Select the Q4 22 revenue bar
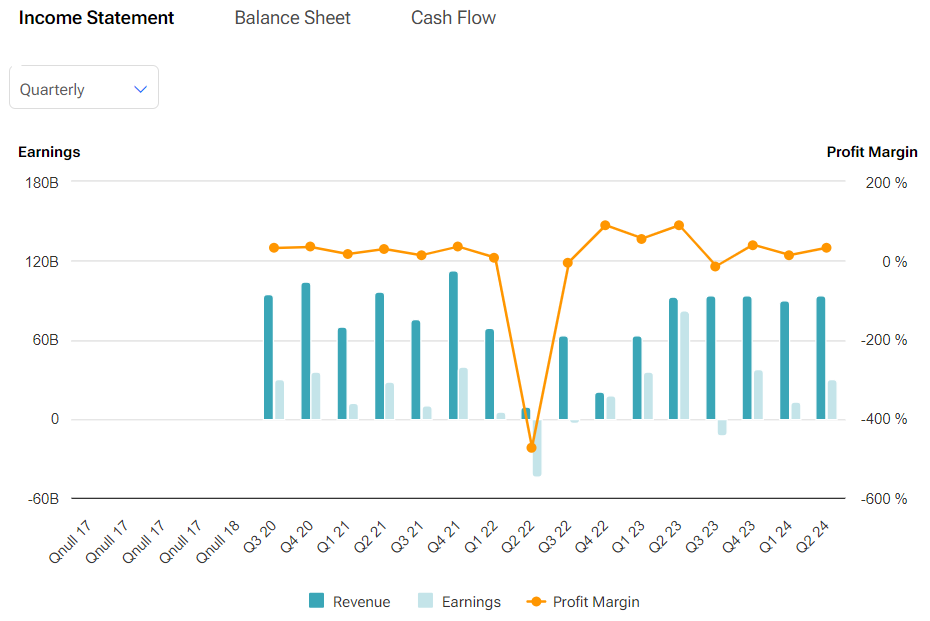The width and height of the screenshot is (930, 621). (600, 406)
